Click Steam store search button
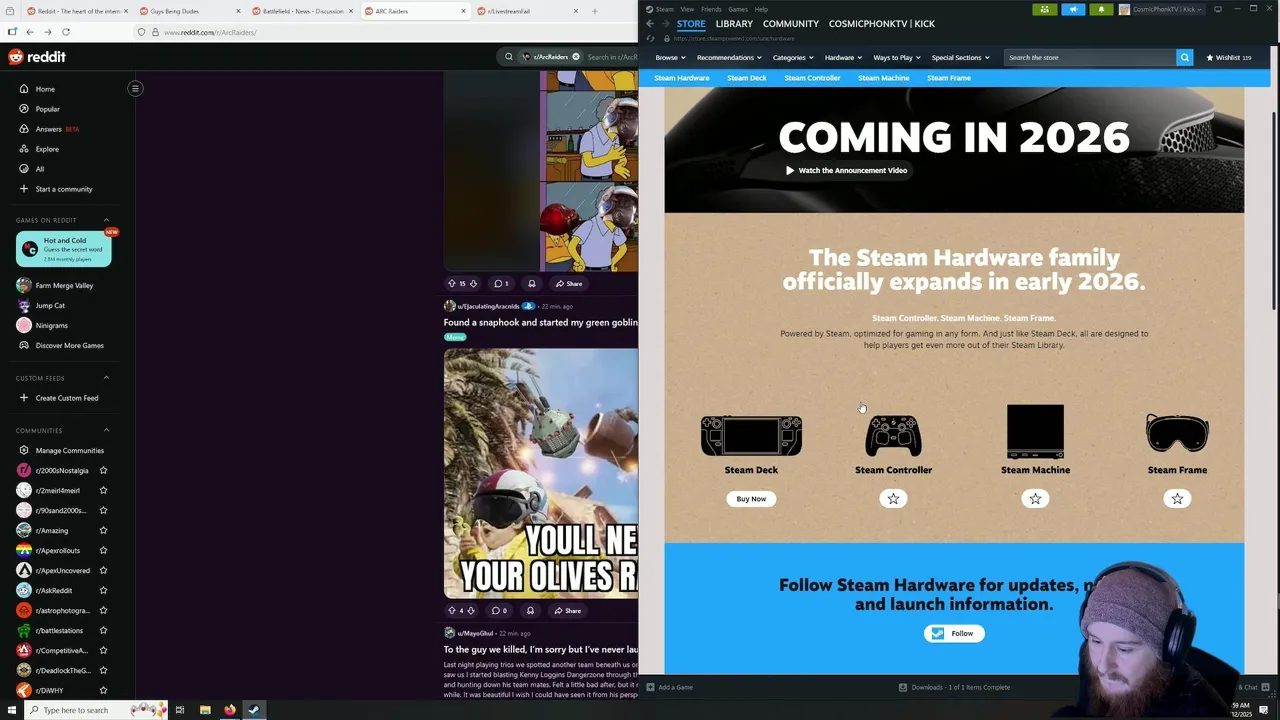The image size is (1280, 720). coord(1185,57)
